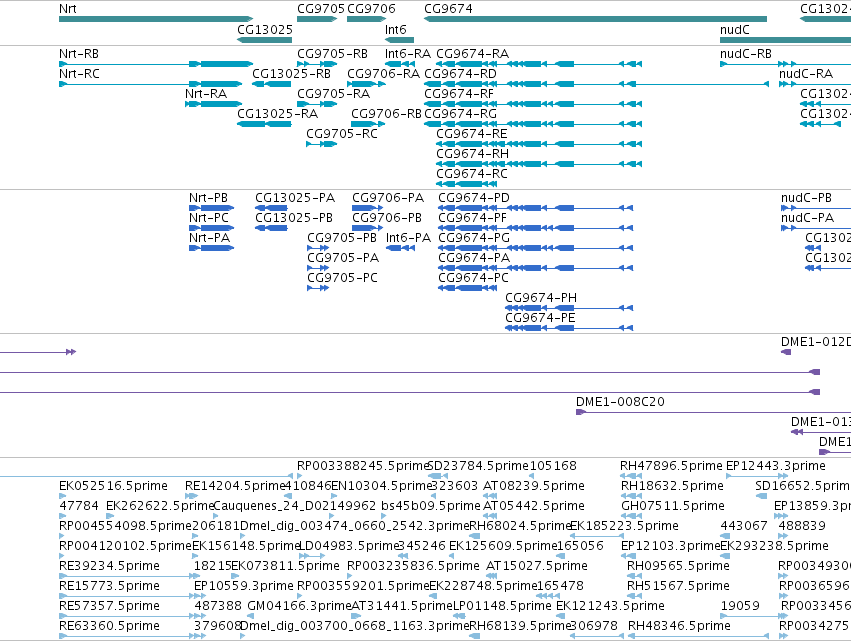Select protein Int6-PA
The width and height of the screenshot is (851, 641).
[401, 248]
